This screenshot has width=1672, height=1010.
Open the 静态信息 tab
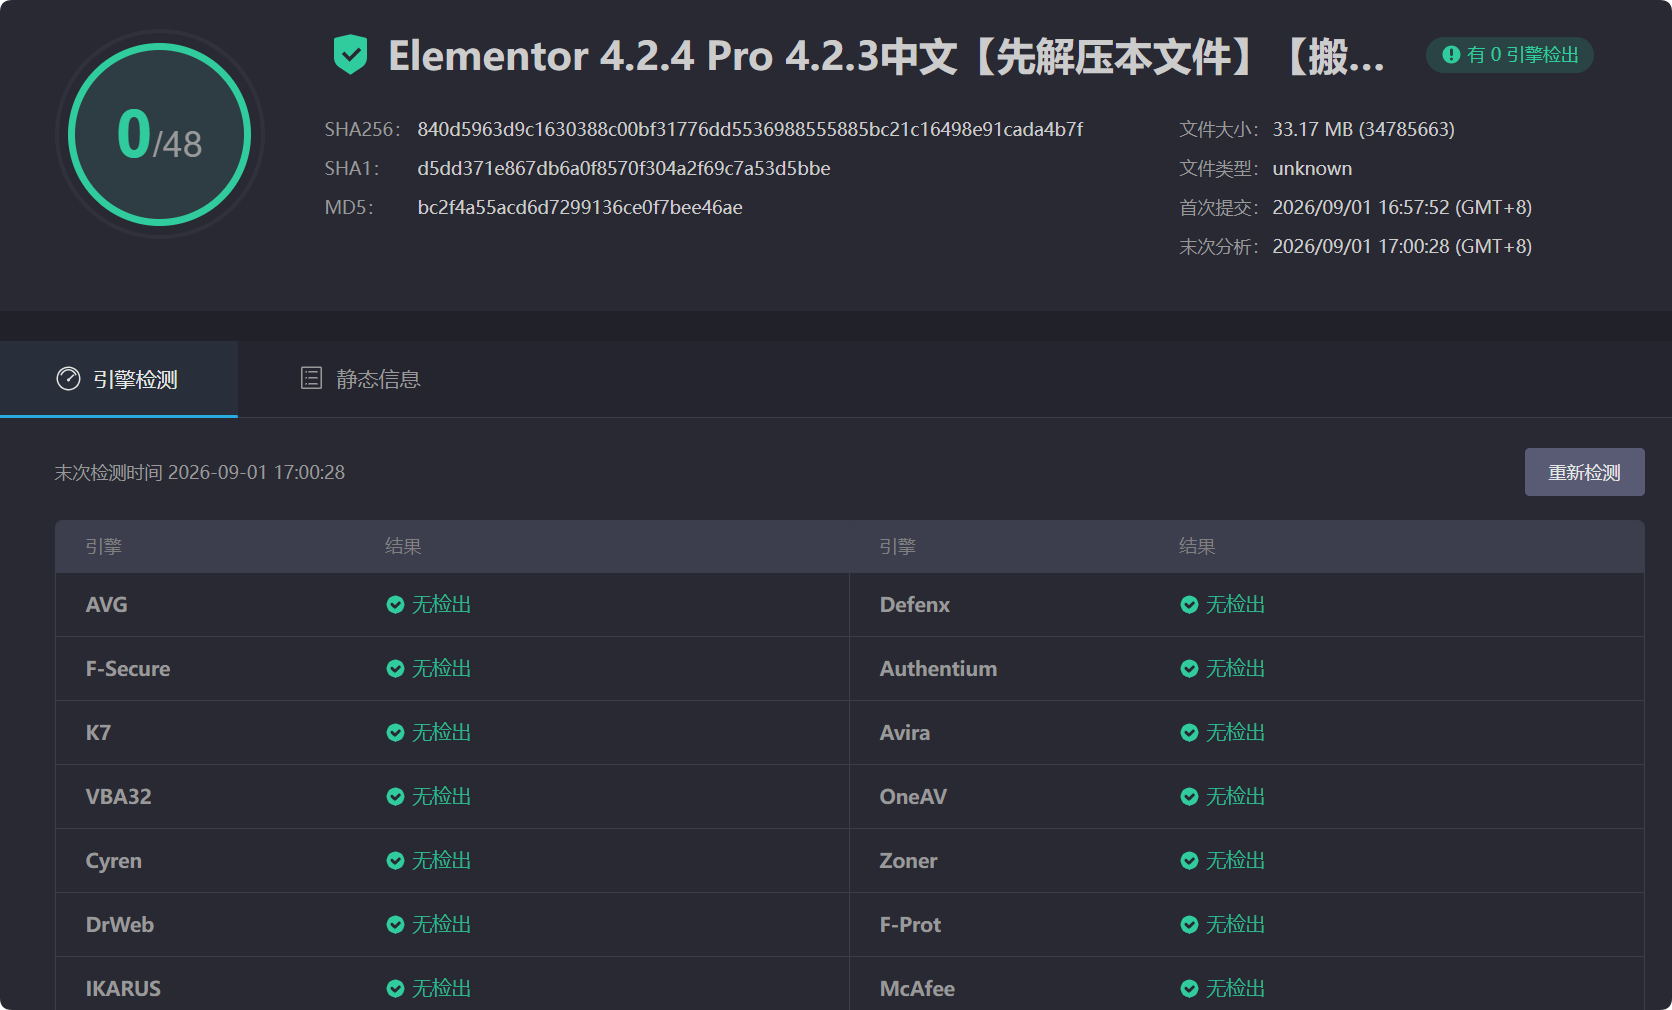pos(360,379)
